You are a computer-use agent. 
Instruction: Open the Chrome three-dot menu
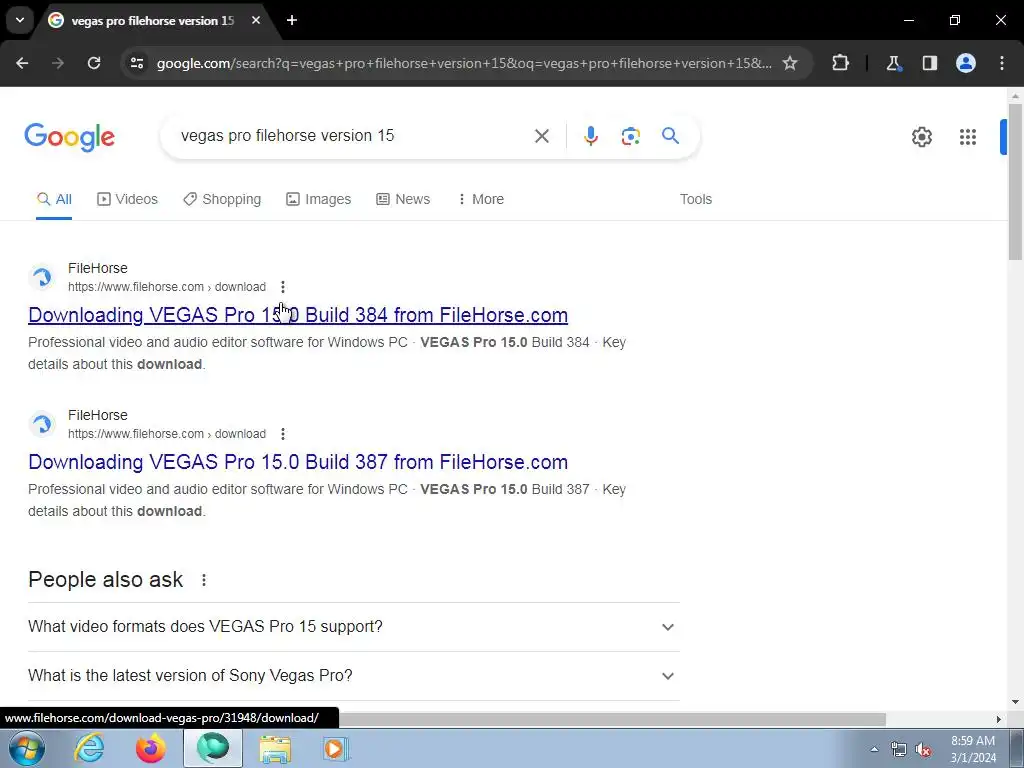[x=1002, y=63]
